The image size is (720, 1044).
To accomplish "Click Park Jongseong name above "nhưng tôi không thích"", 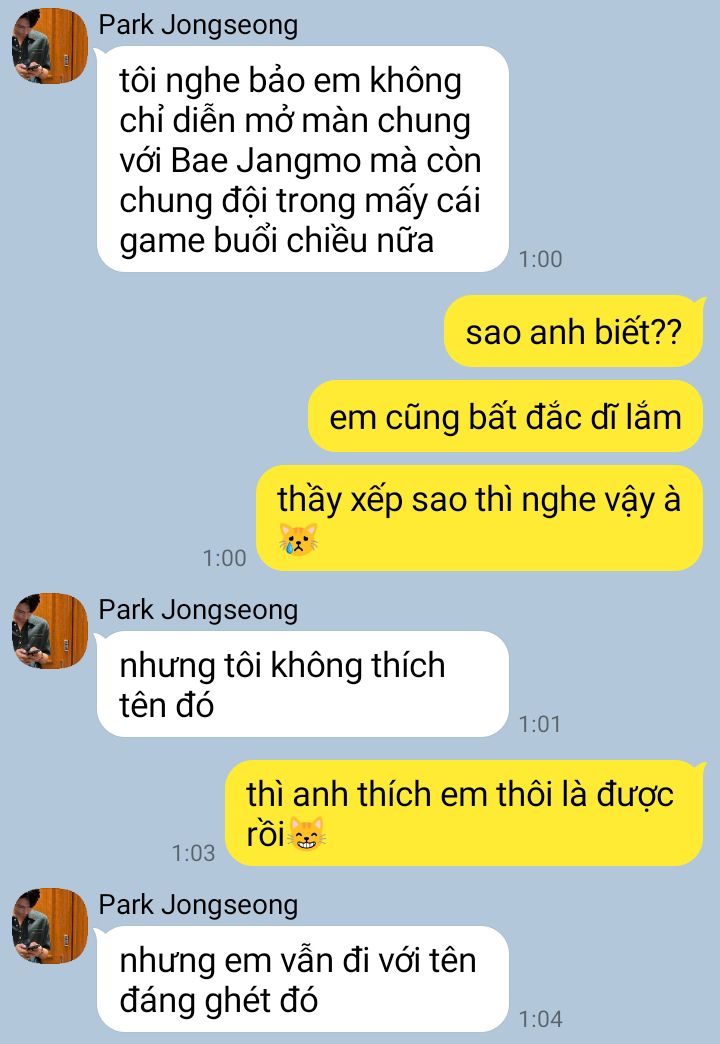I will (198, 611).
